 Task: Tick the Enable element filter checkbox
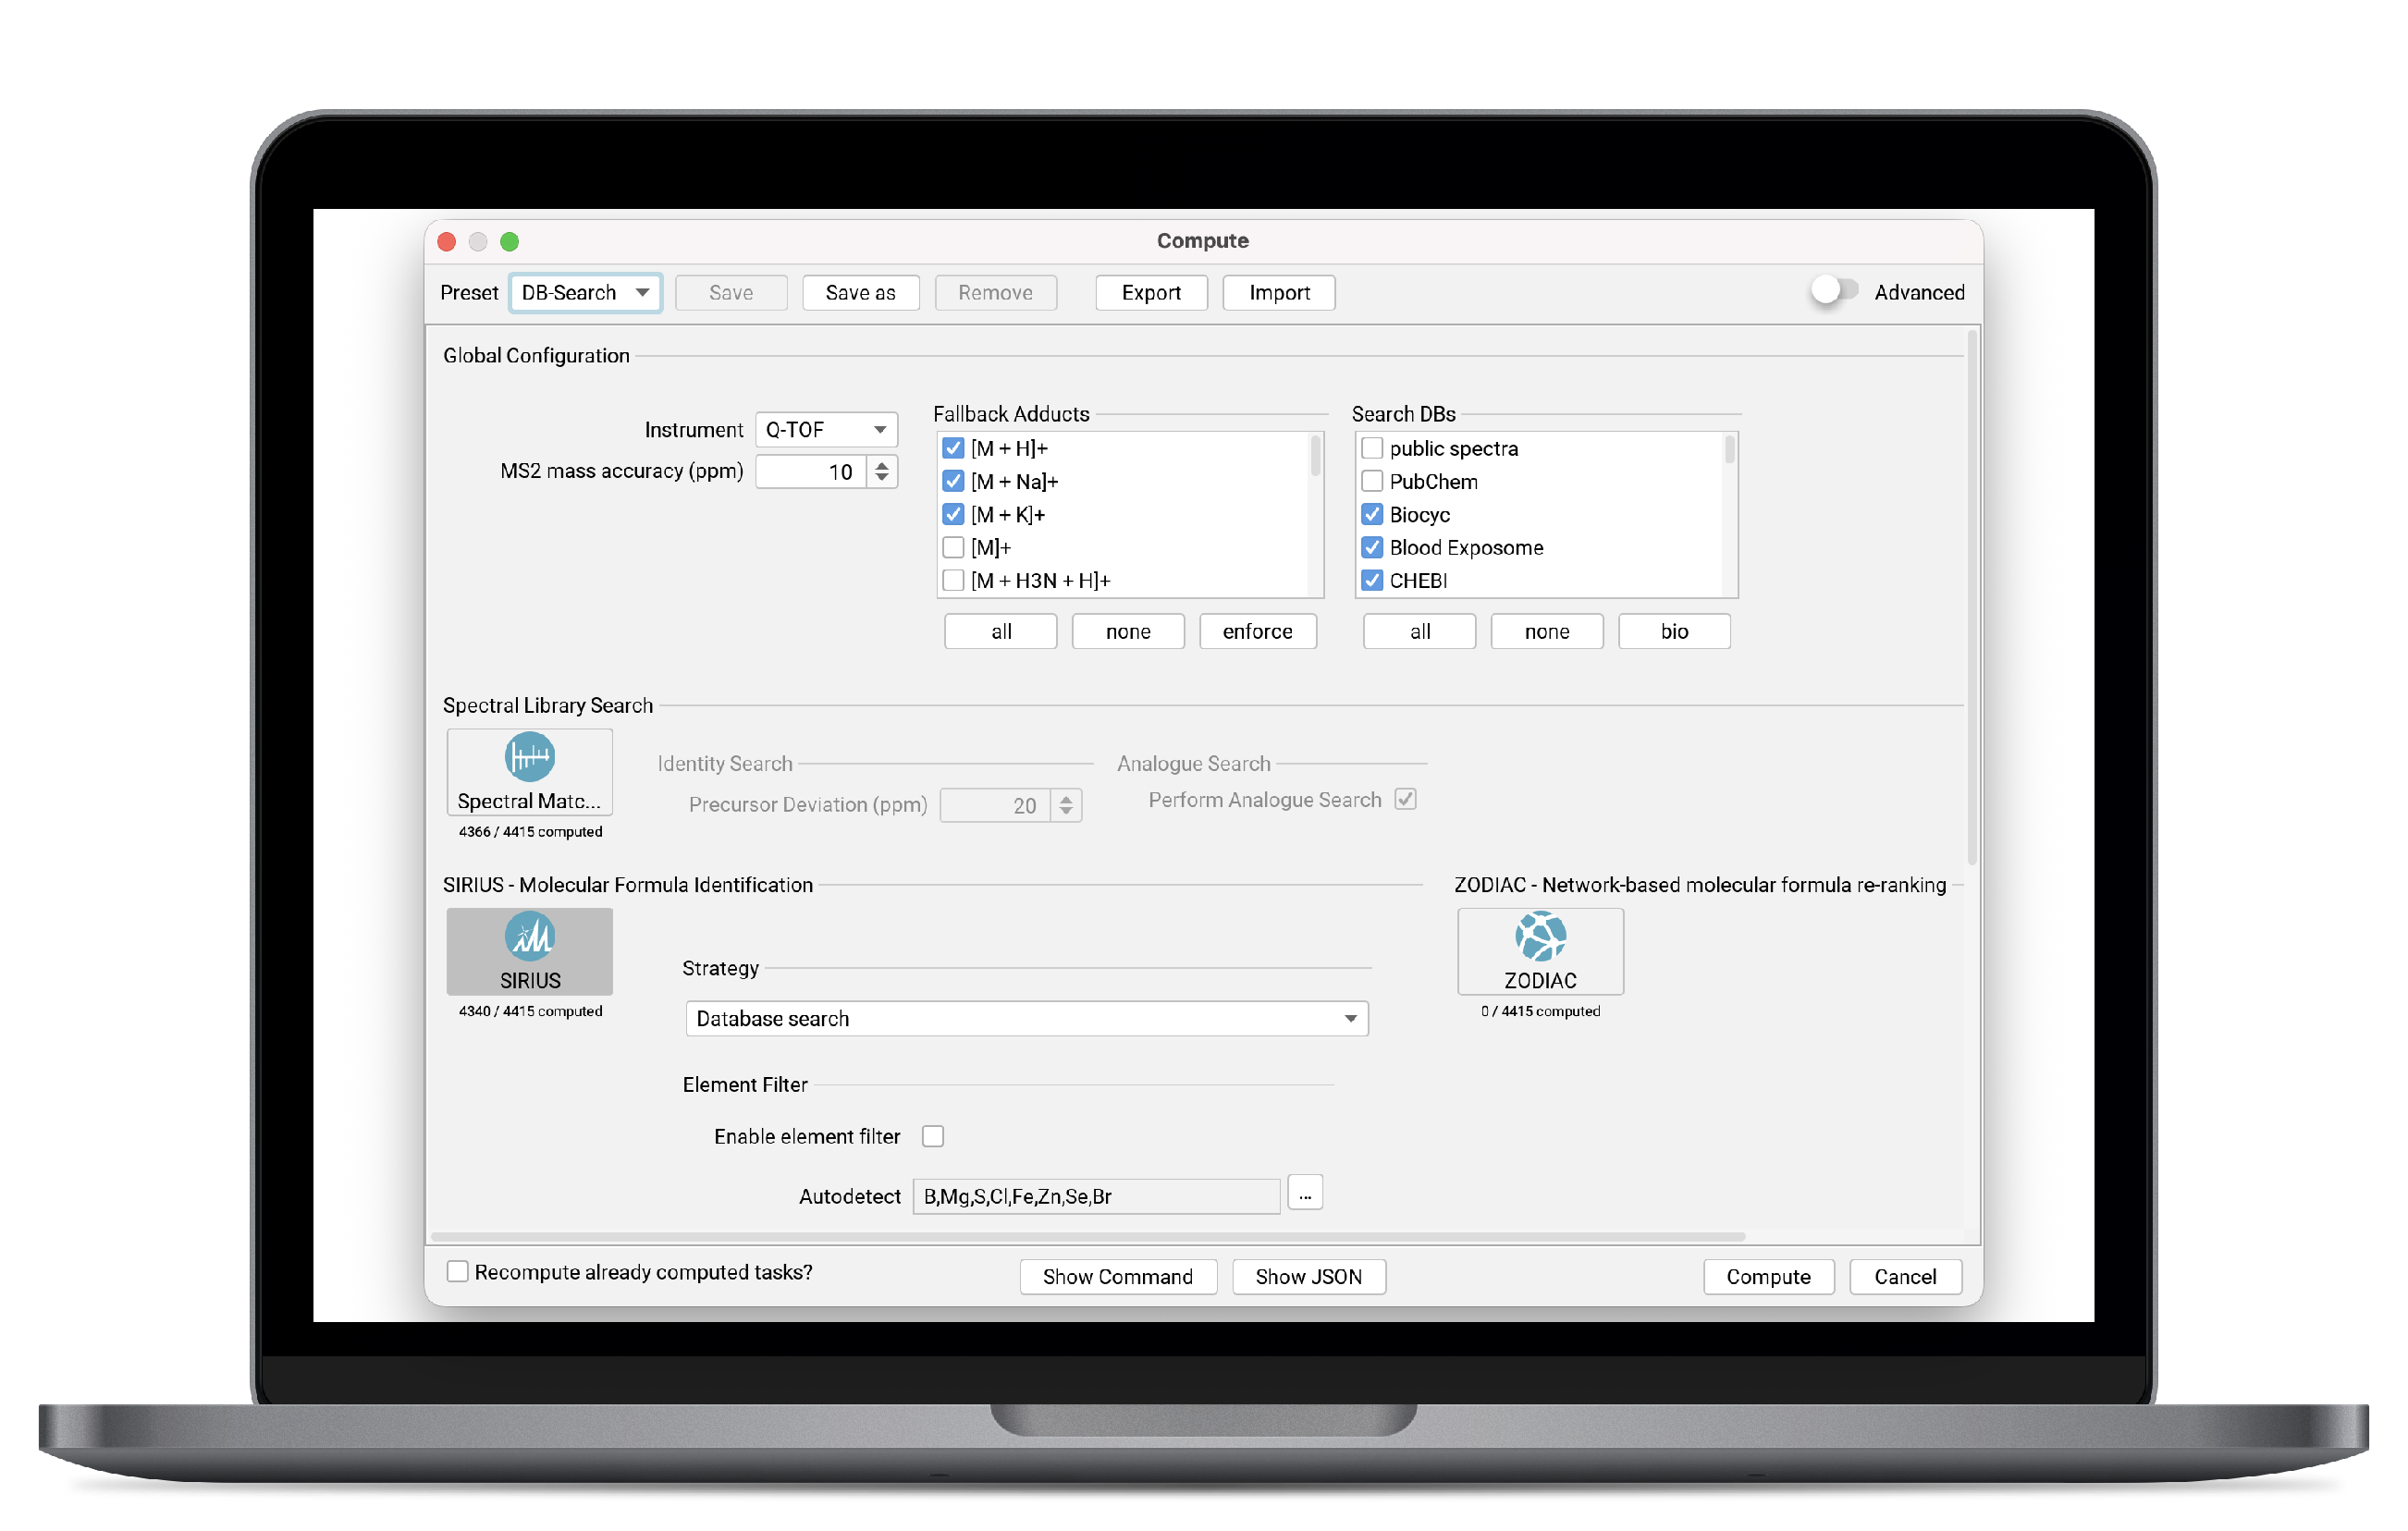coord(933,1136)
